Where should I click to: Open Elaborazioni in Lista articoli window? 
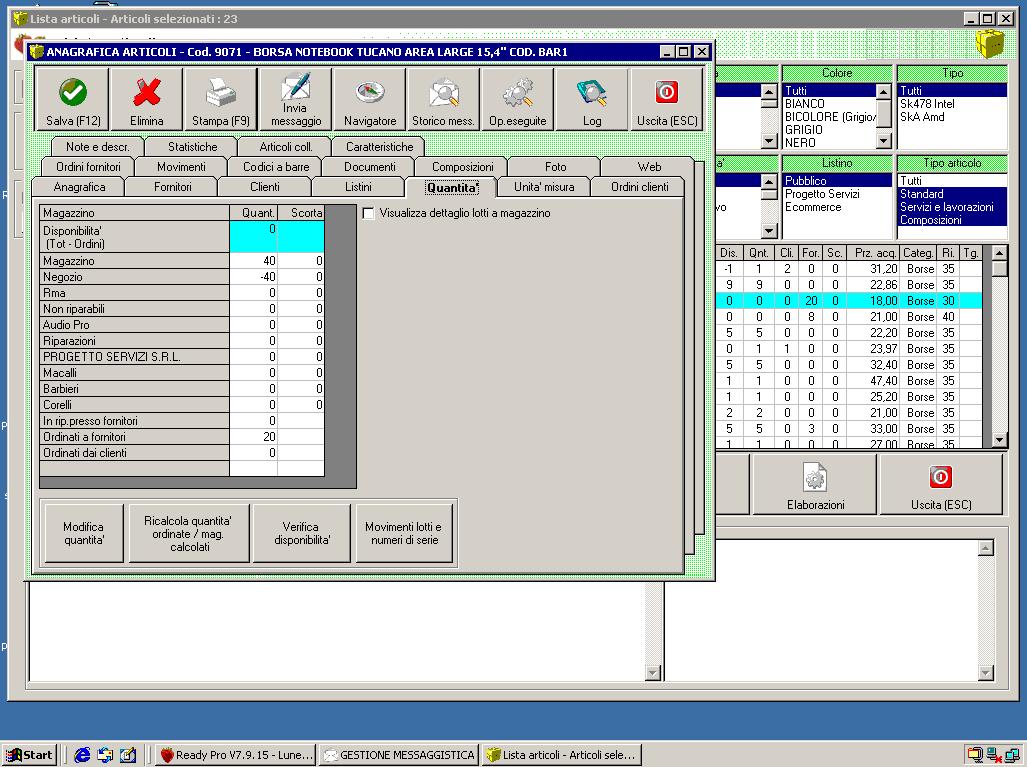[x=815, y=484]
